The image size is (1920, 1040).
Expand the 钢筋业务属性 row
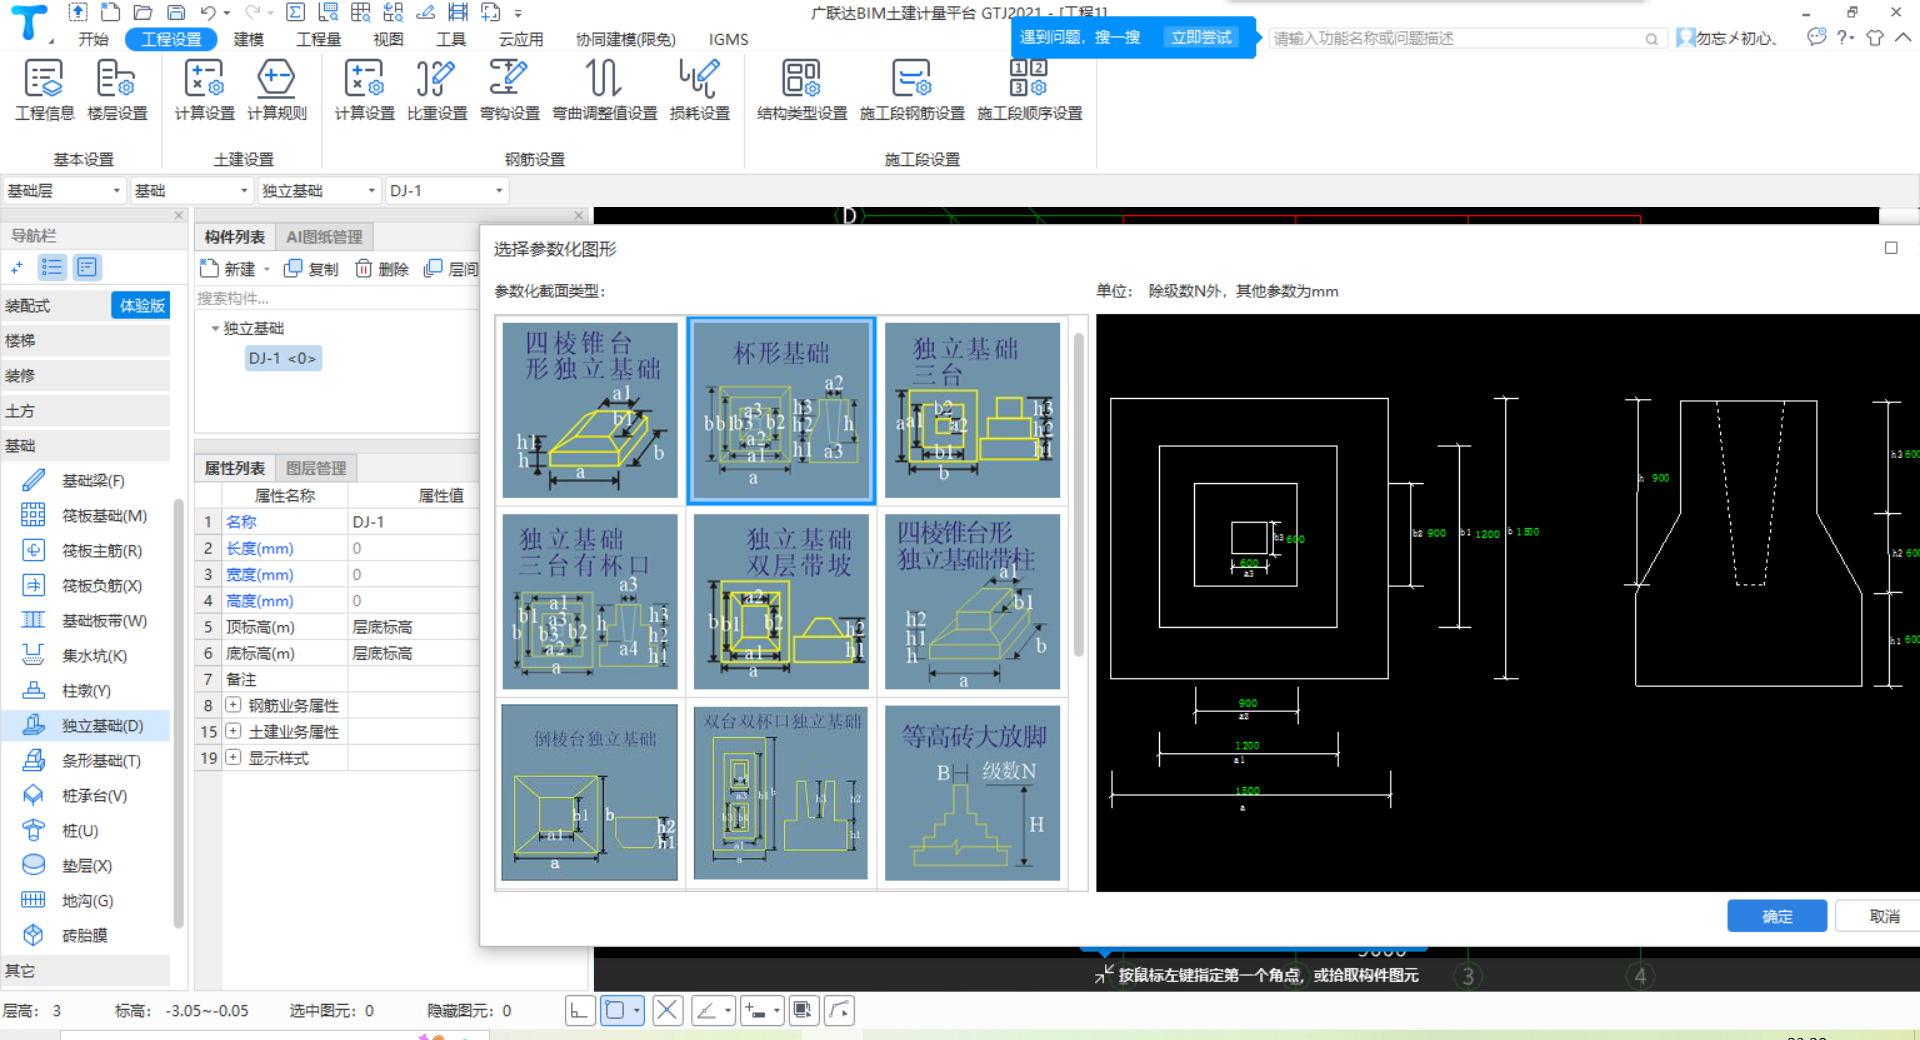click(233, 705)
